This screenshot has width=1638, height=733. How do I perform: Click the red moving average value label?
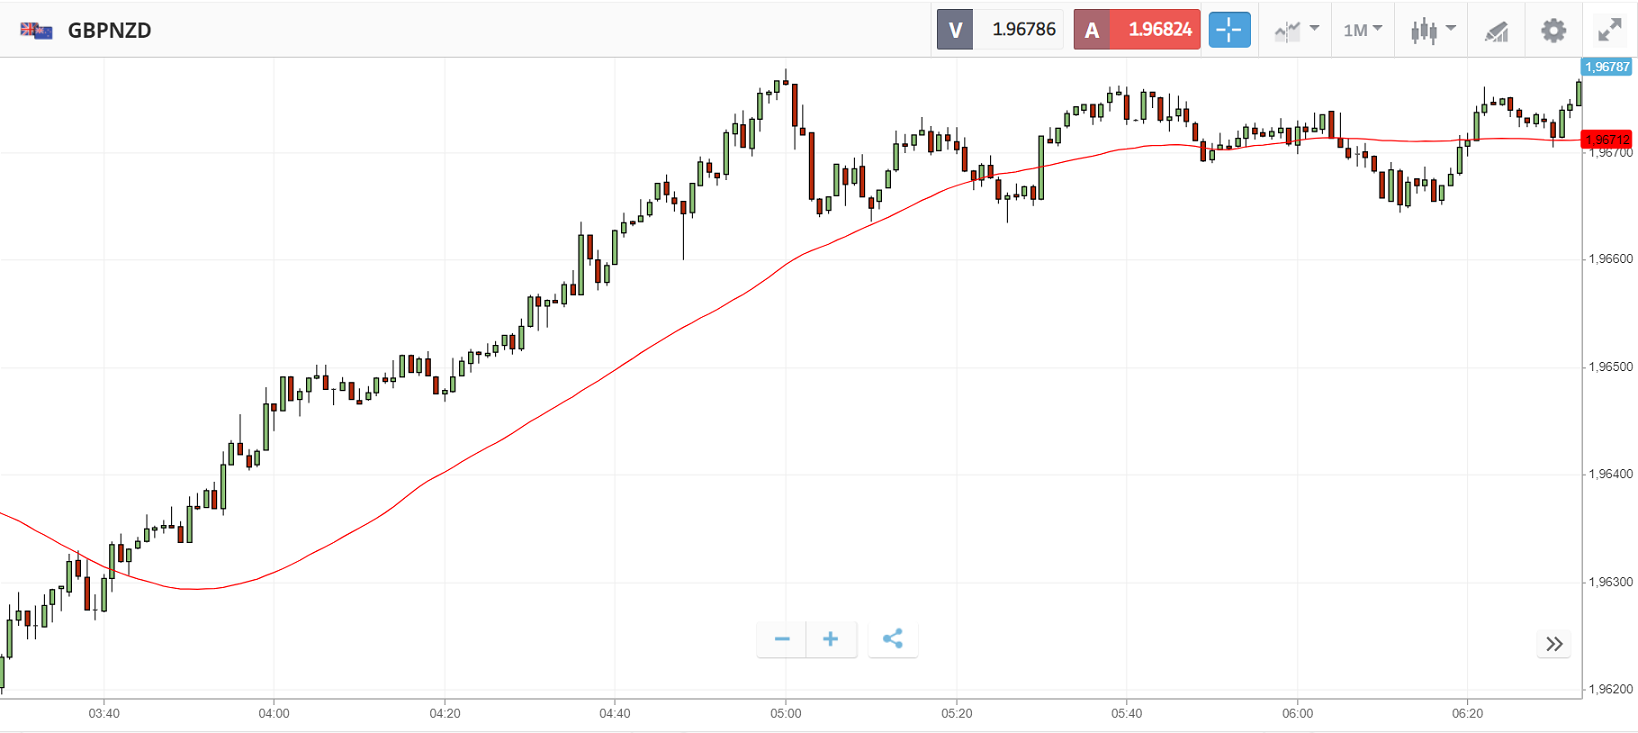1606,140
